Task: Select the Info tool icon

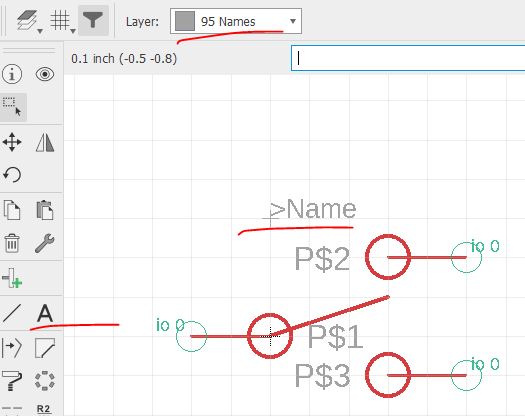Action: pos(12,74)
